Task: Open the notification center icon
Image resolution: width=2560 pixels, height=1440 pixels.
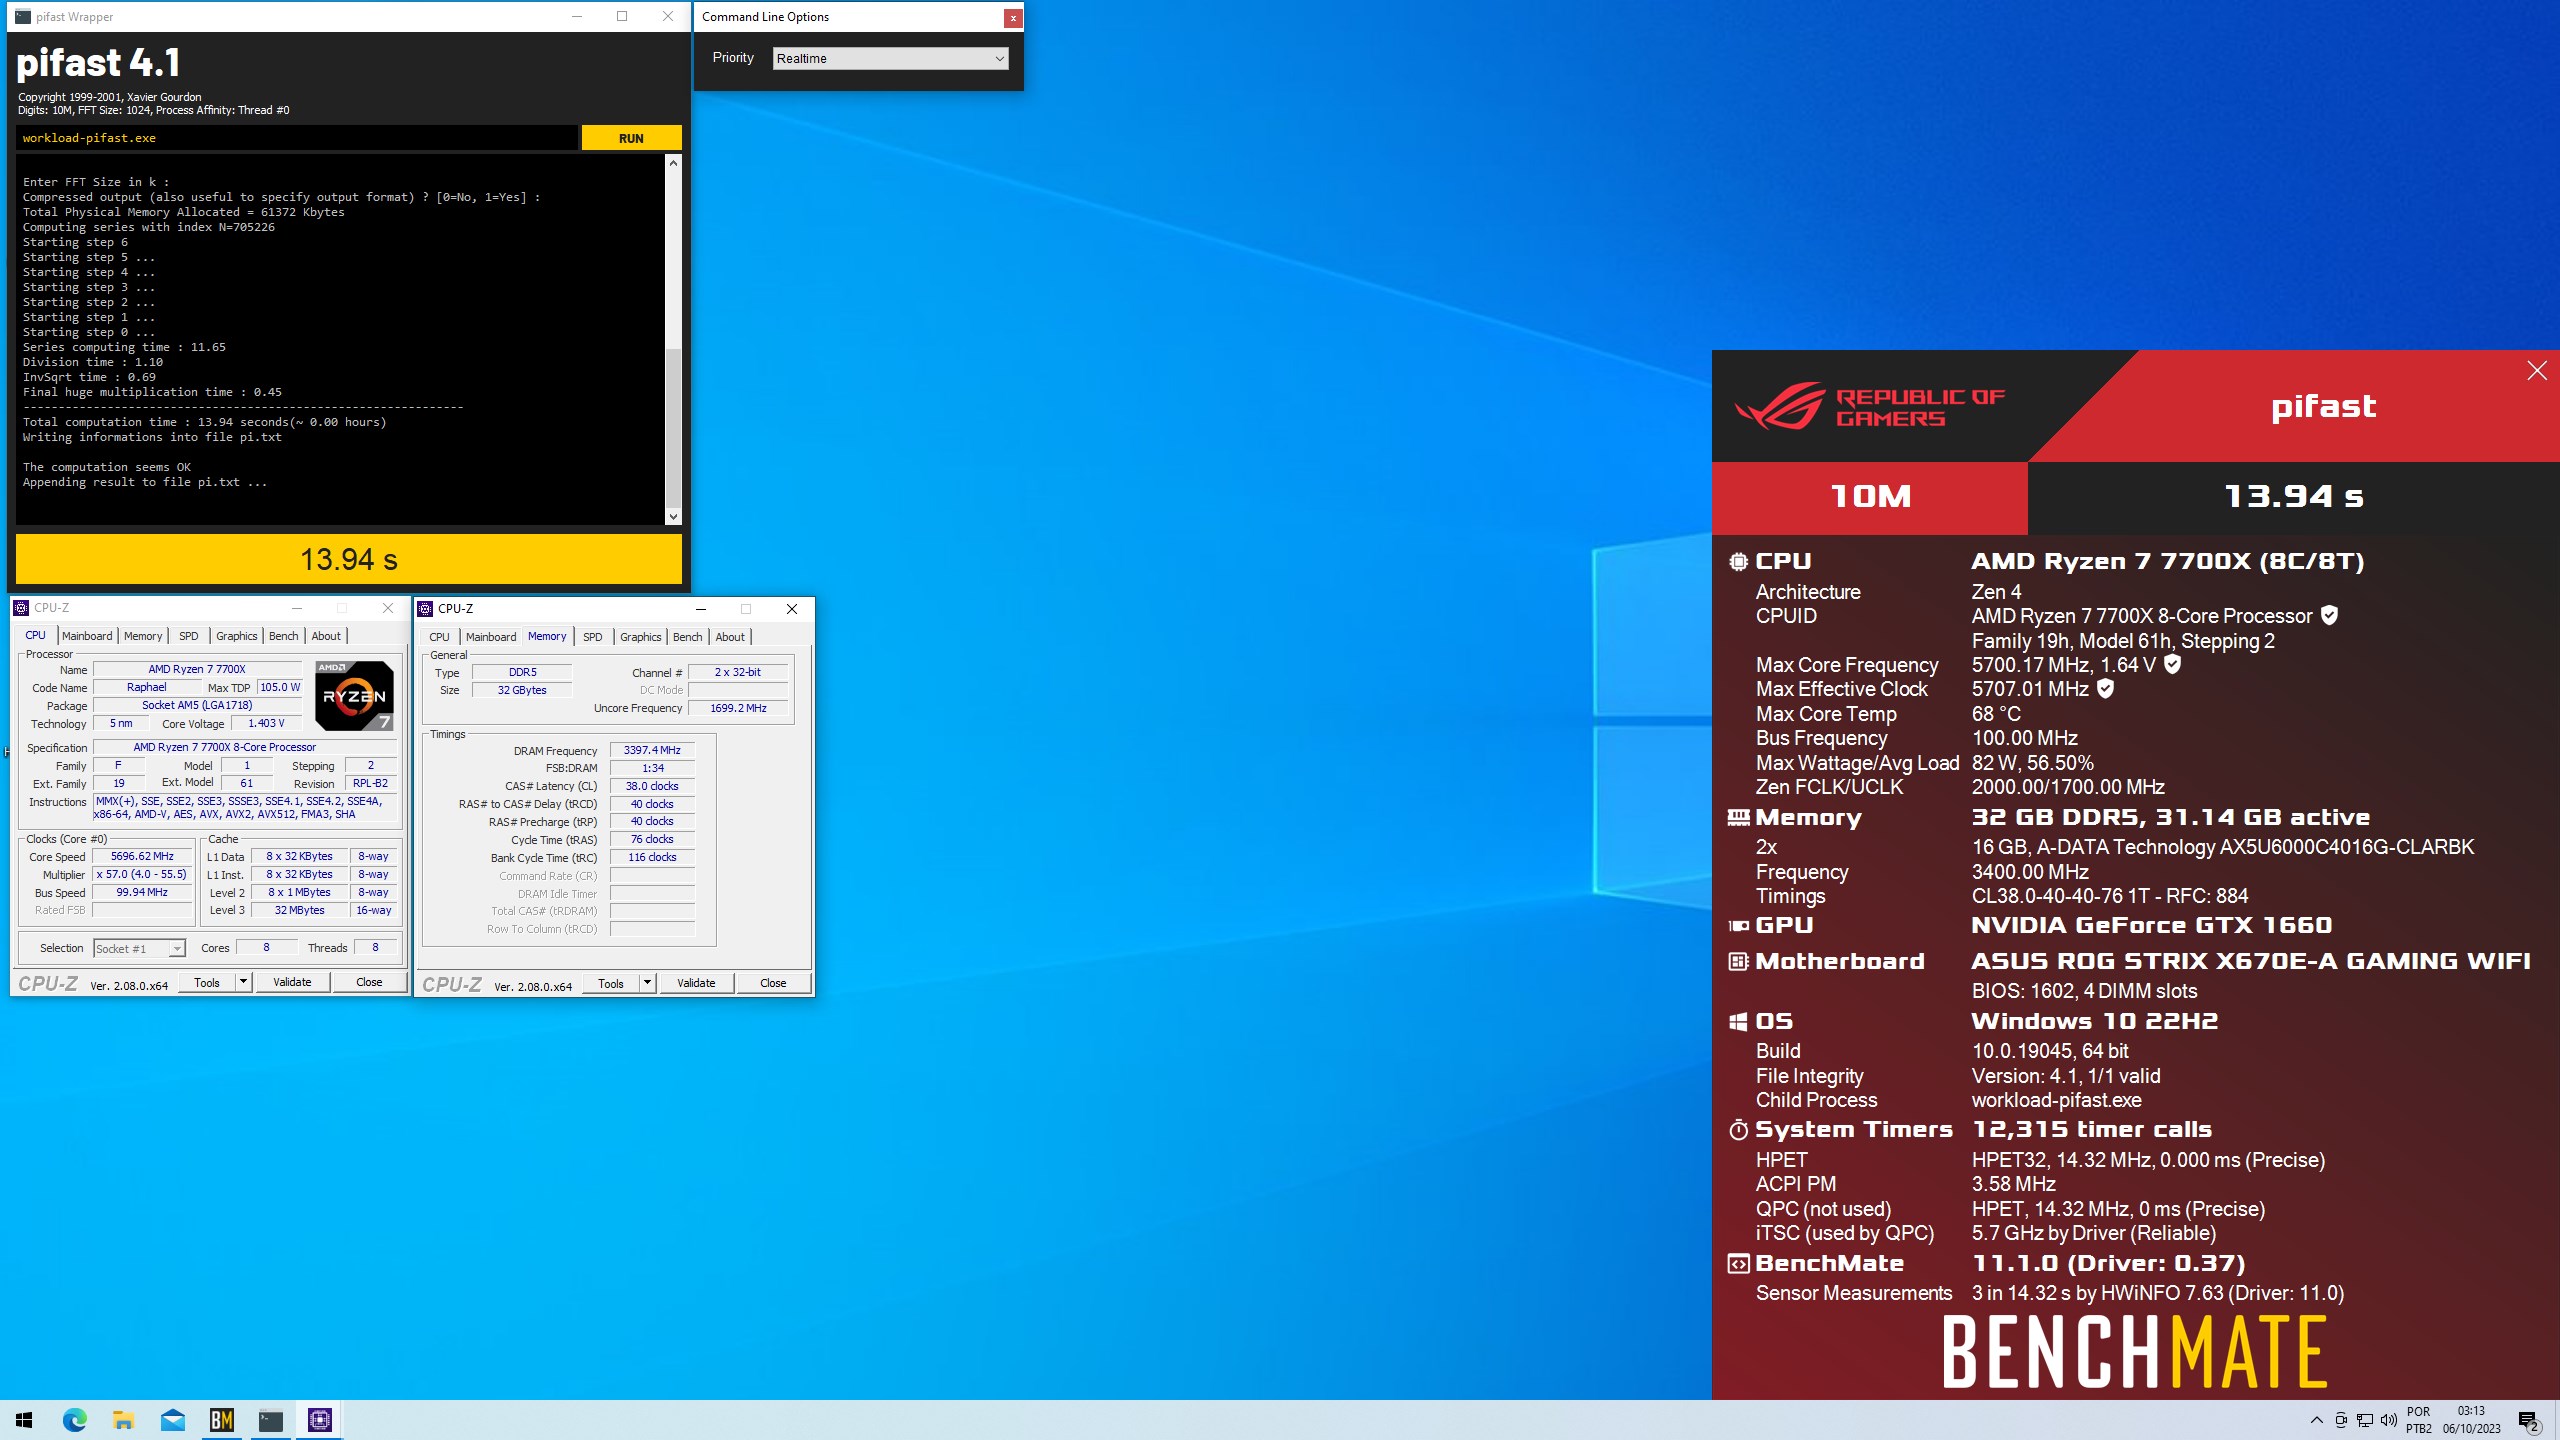Action: [2529, 1420]
